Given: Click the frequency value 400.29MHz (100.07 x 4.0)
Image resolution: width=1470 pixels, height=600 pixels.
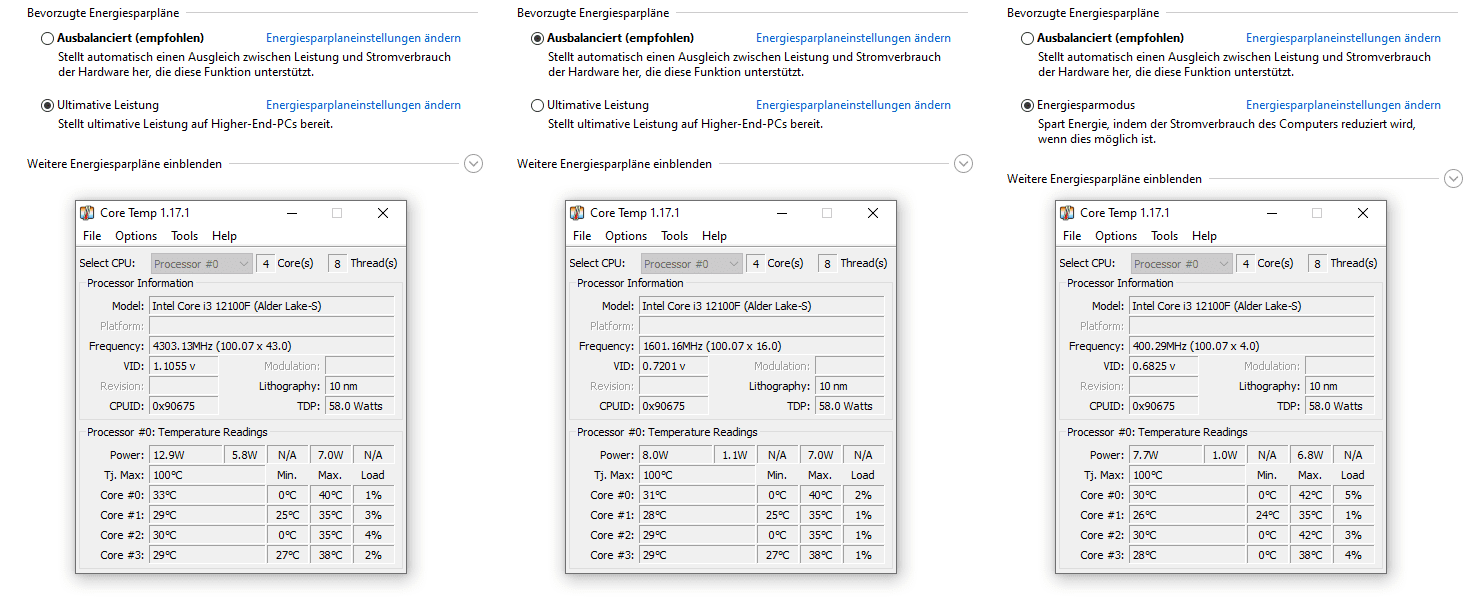Looking at the screenshot, I should 1252,346.
